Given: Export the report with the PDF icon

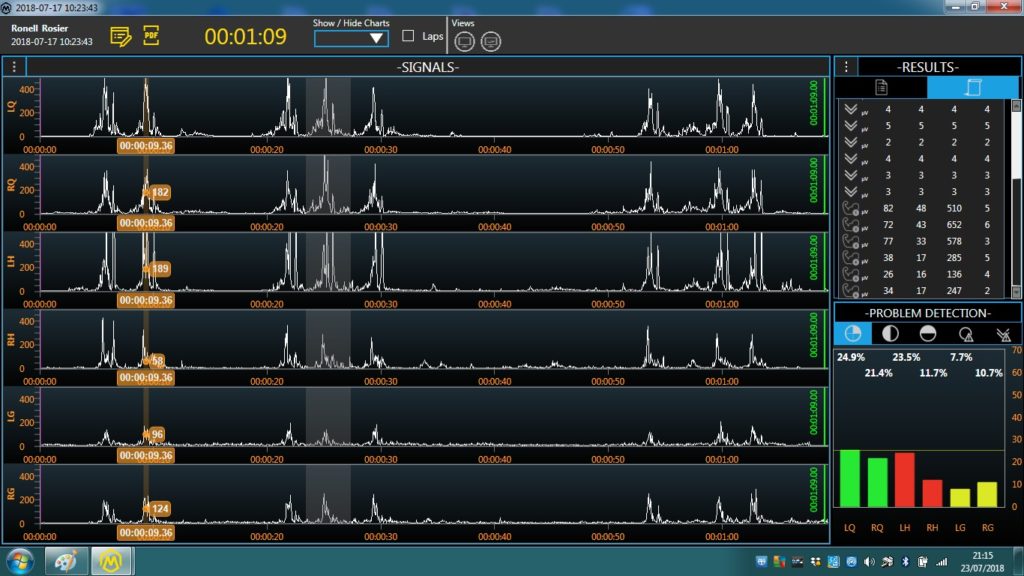Looking at the screenshot, I should pos(152,35).
